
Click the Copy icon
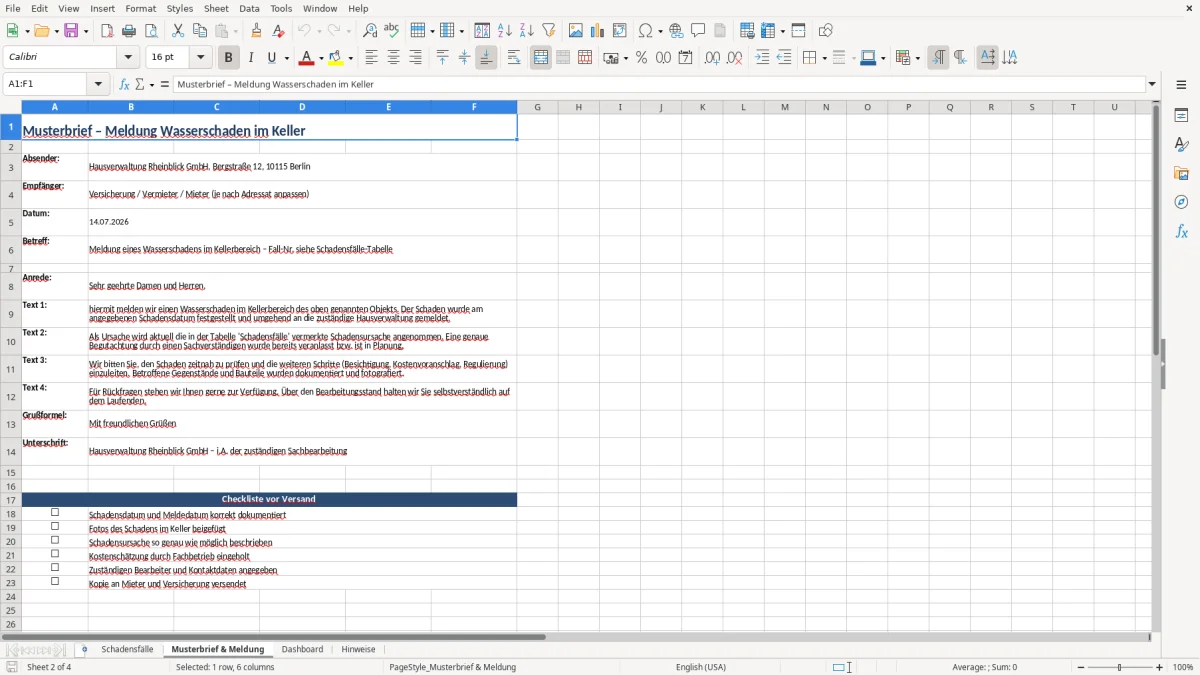(x=200, y=31)
